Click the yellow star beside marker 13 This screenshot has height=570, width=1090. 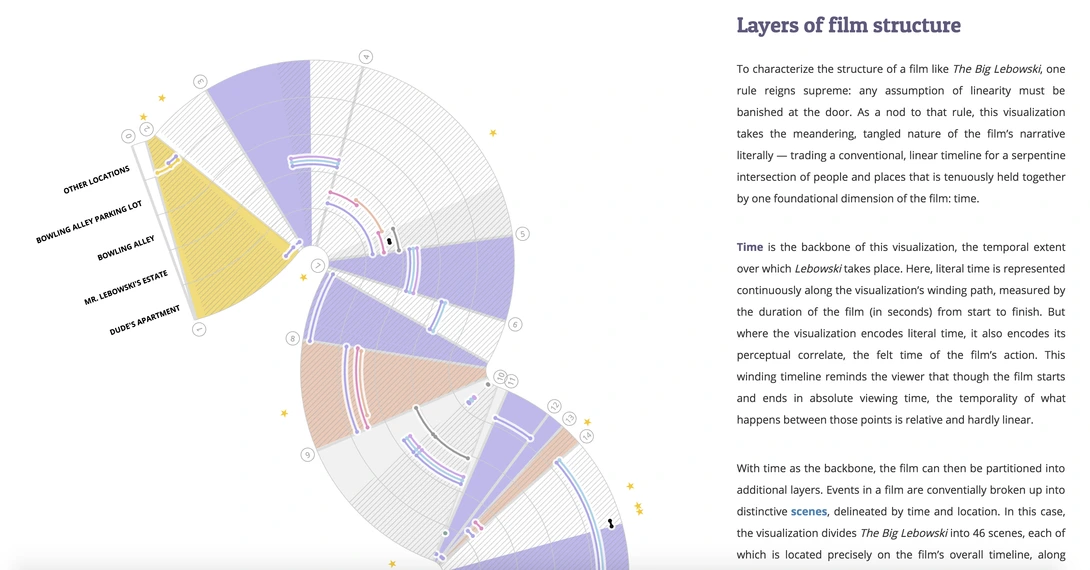tap(587, 422)
